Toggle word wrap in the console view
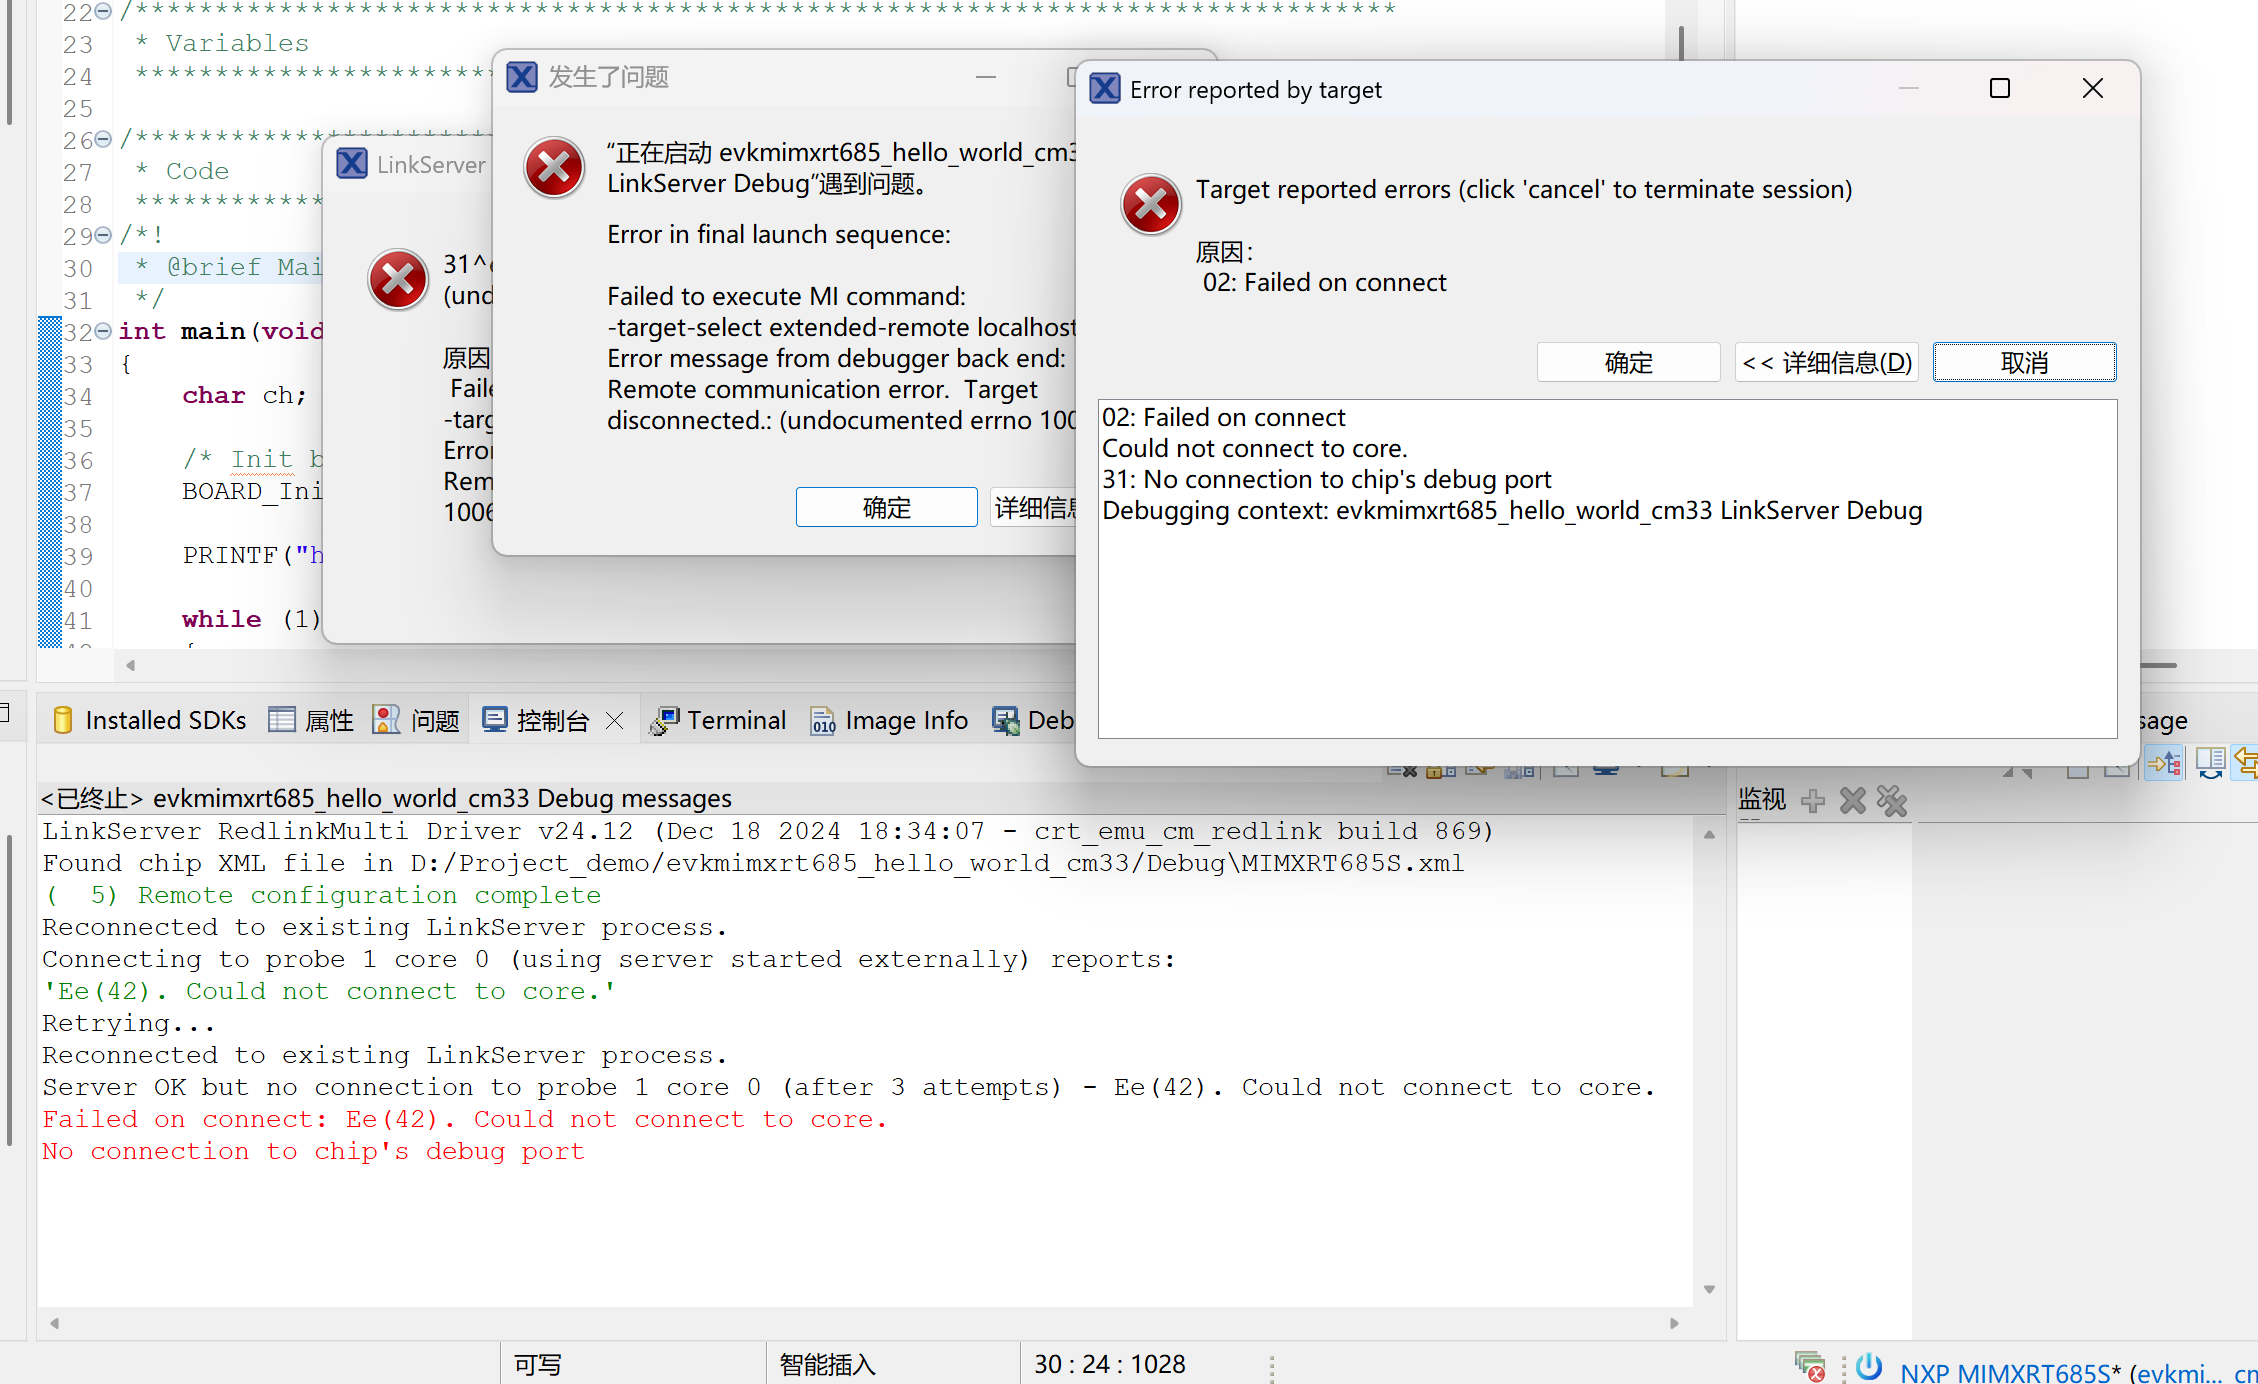This screenshot has width=2258, height=1384. pos(1477,772)
